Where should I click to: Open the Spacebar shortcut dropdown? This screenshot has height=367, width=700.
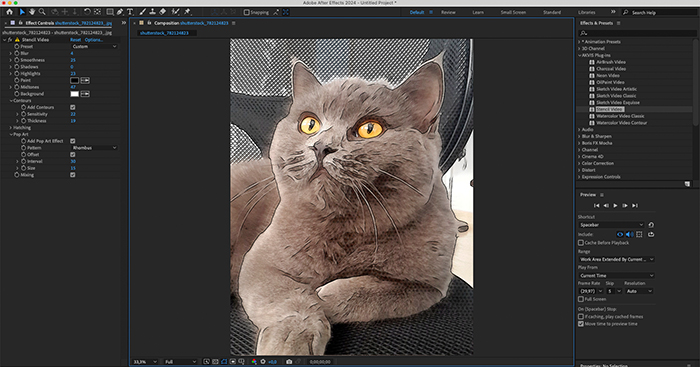click(x=611, y=225)
